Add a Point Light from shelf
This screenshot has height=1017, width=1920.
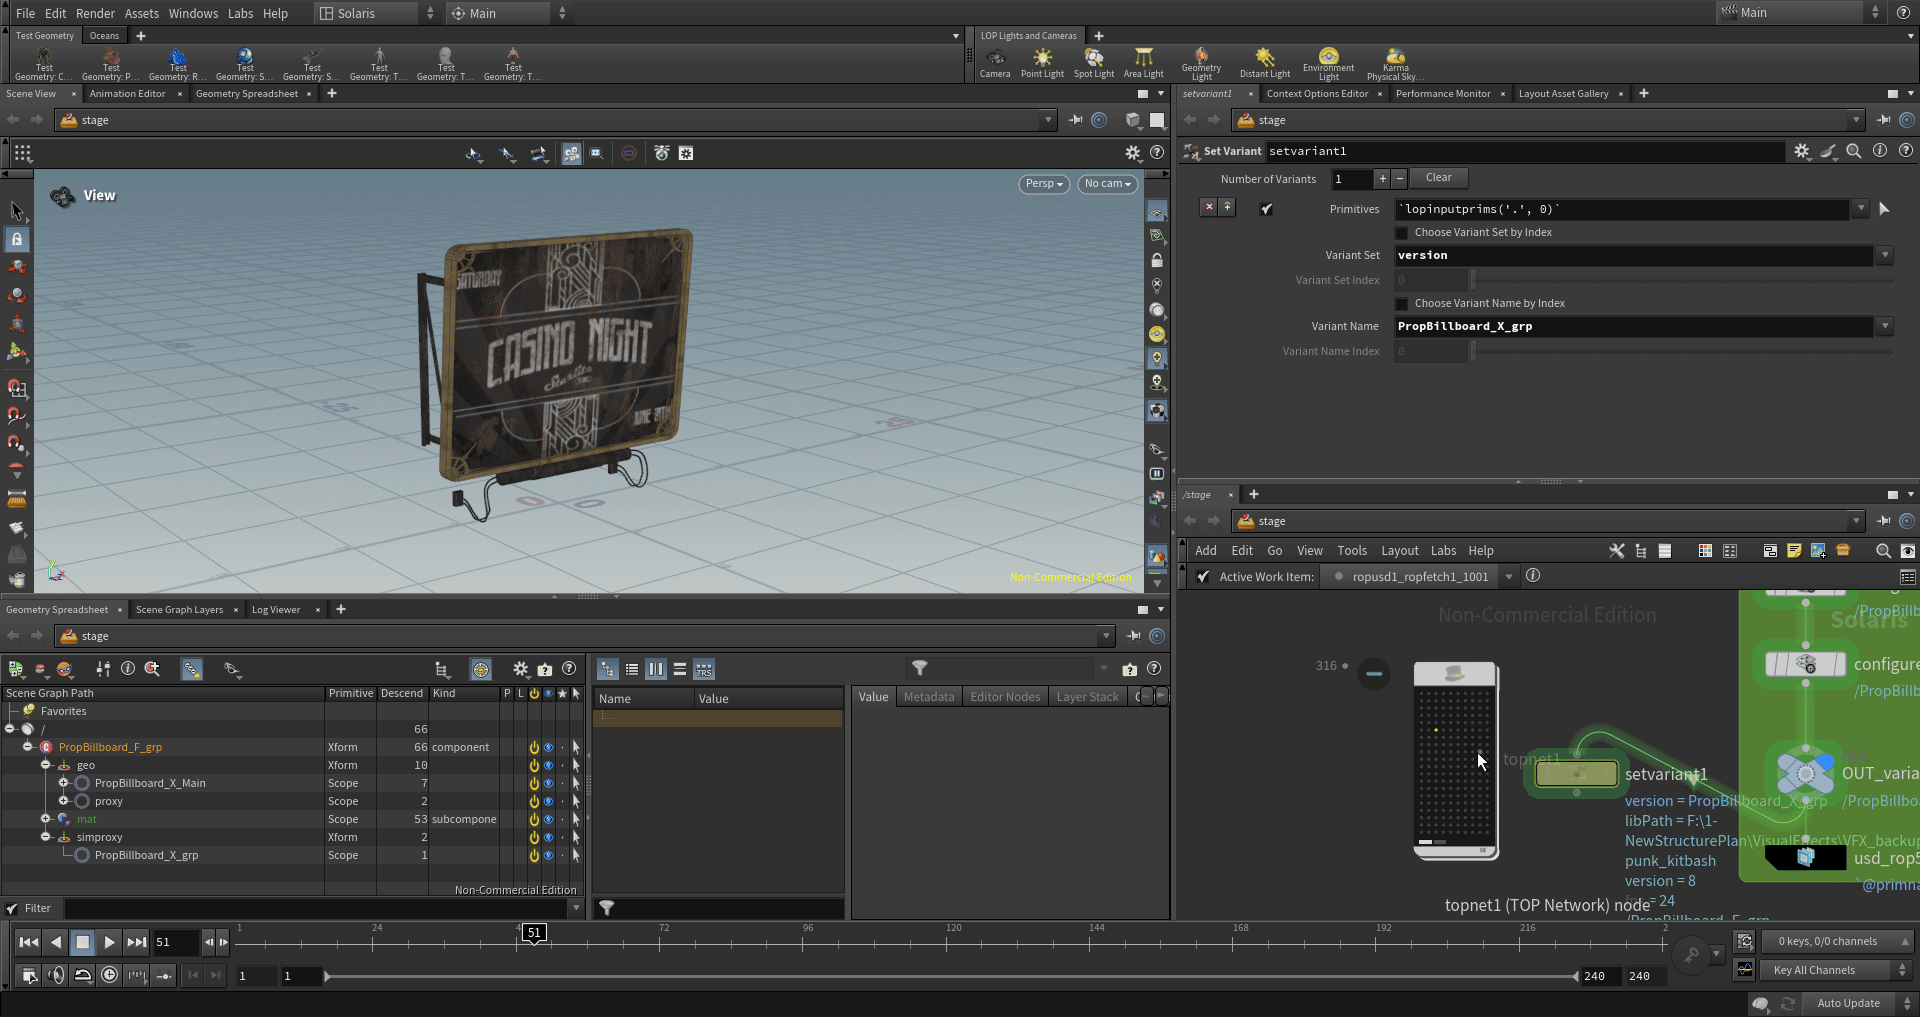click(1042, 62)
